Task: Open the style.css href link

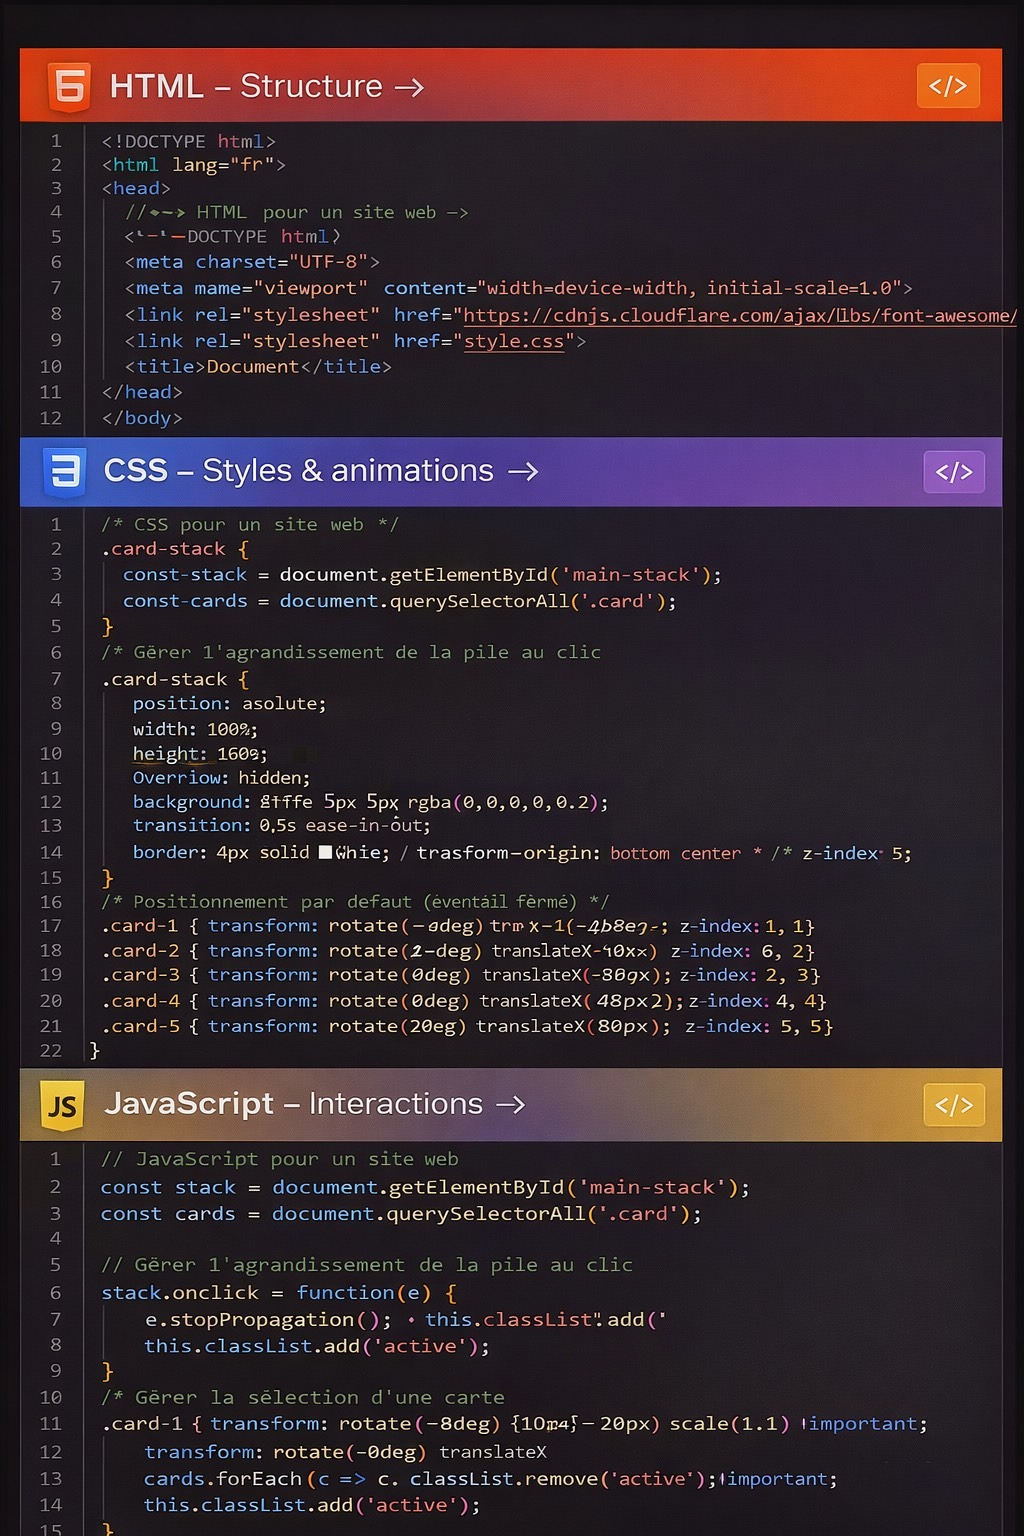Action: pyautogui.click(x=514, y=342)
